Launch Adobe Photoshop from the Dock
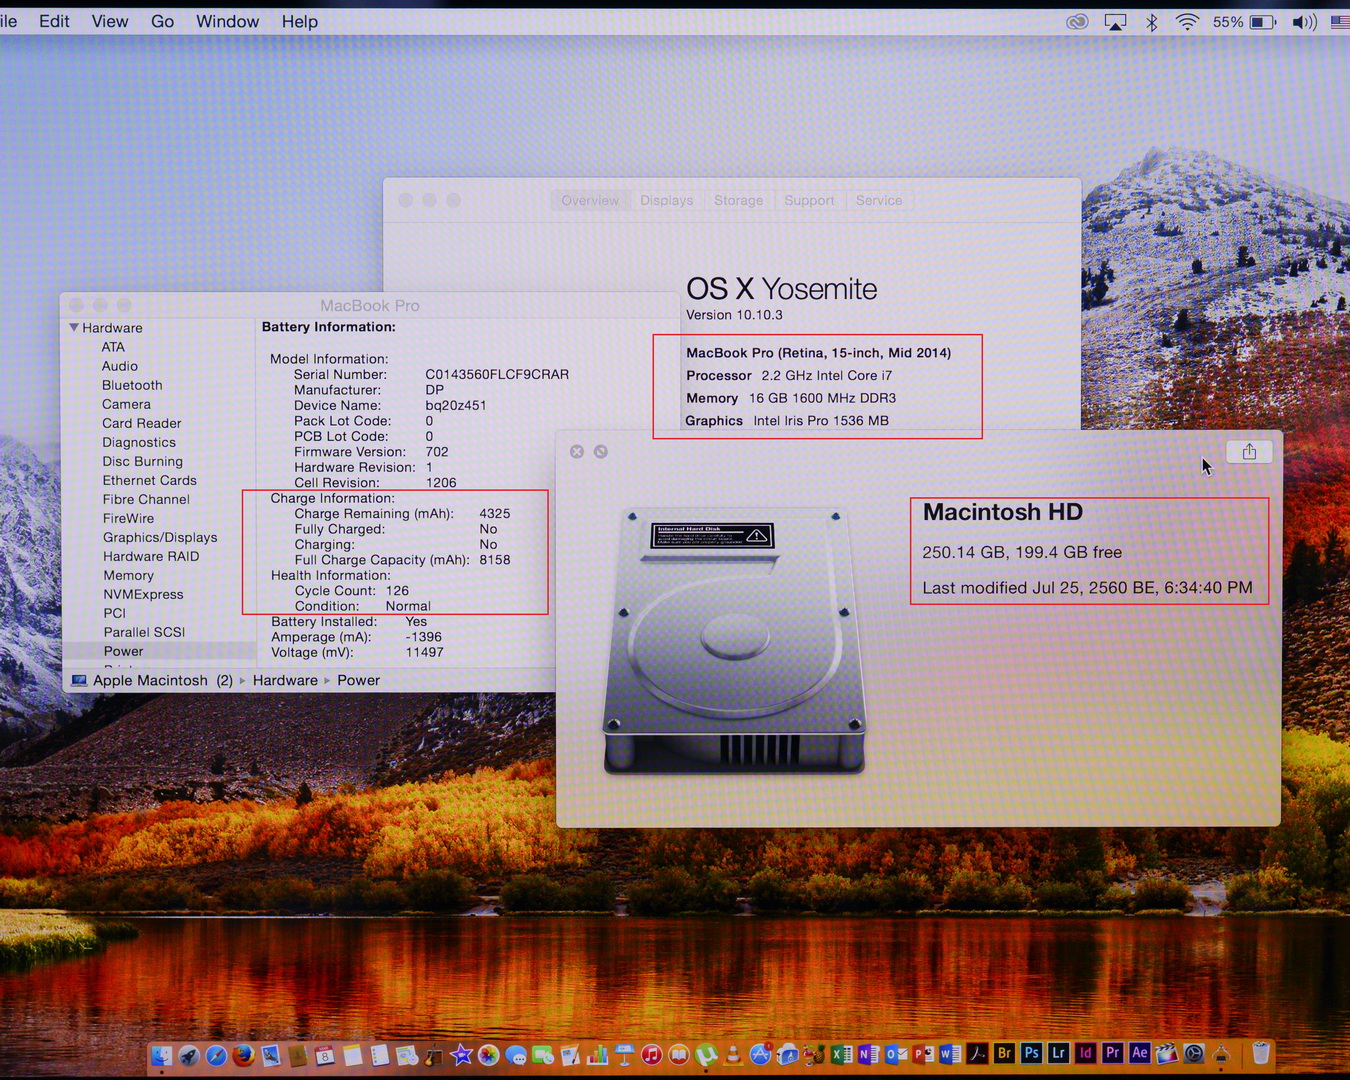The image size is (1350, 1080). pyautogui.click(x=1032, y=1053)
